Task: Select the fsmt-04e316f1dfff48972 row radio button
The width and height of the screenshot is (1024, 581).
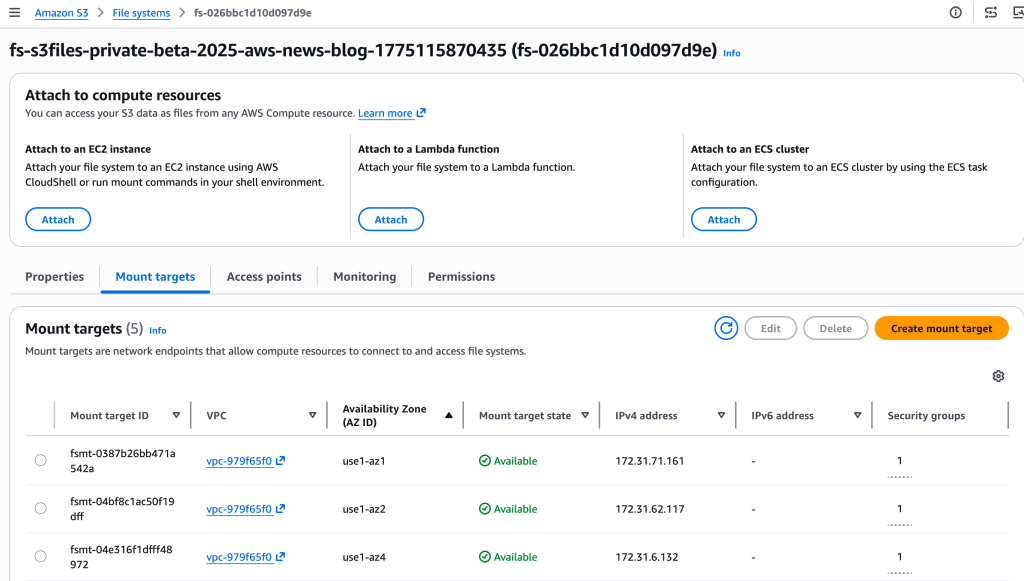Action: click(x=40, y=556)
